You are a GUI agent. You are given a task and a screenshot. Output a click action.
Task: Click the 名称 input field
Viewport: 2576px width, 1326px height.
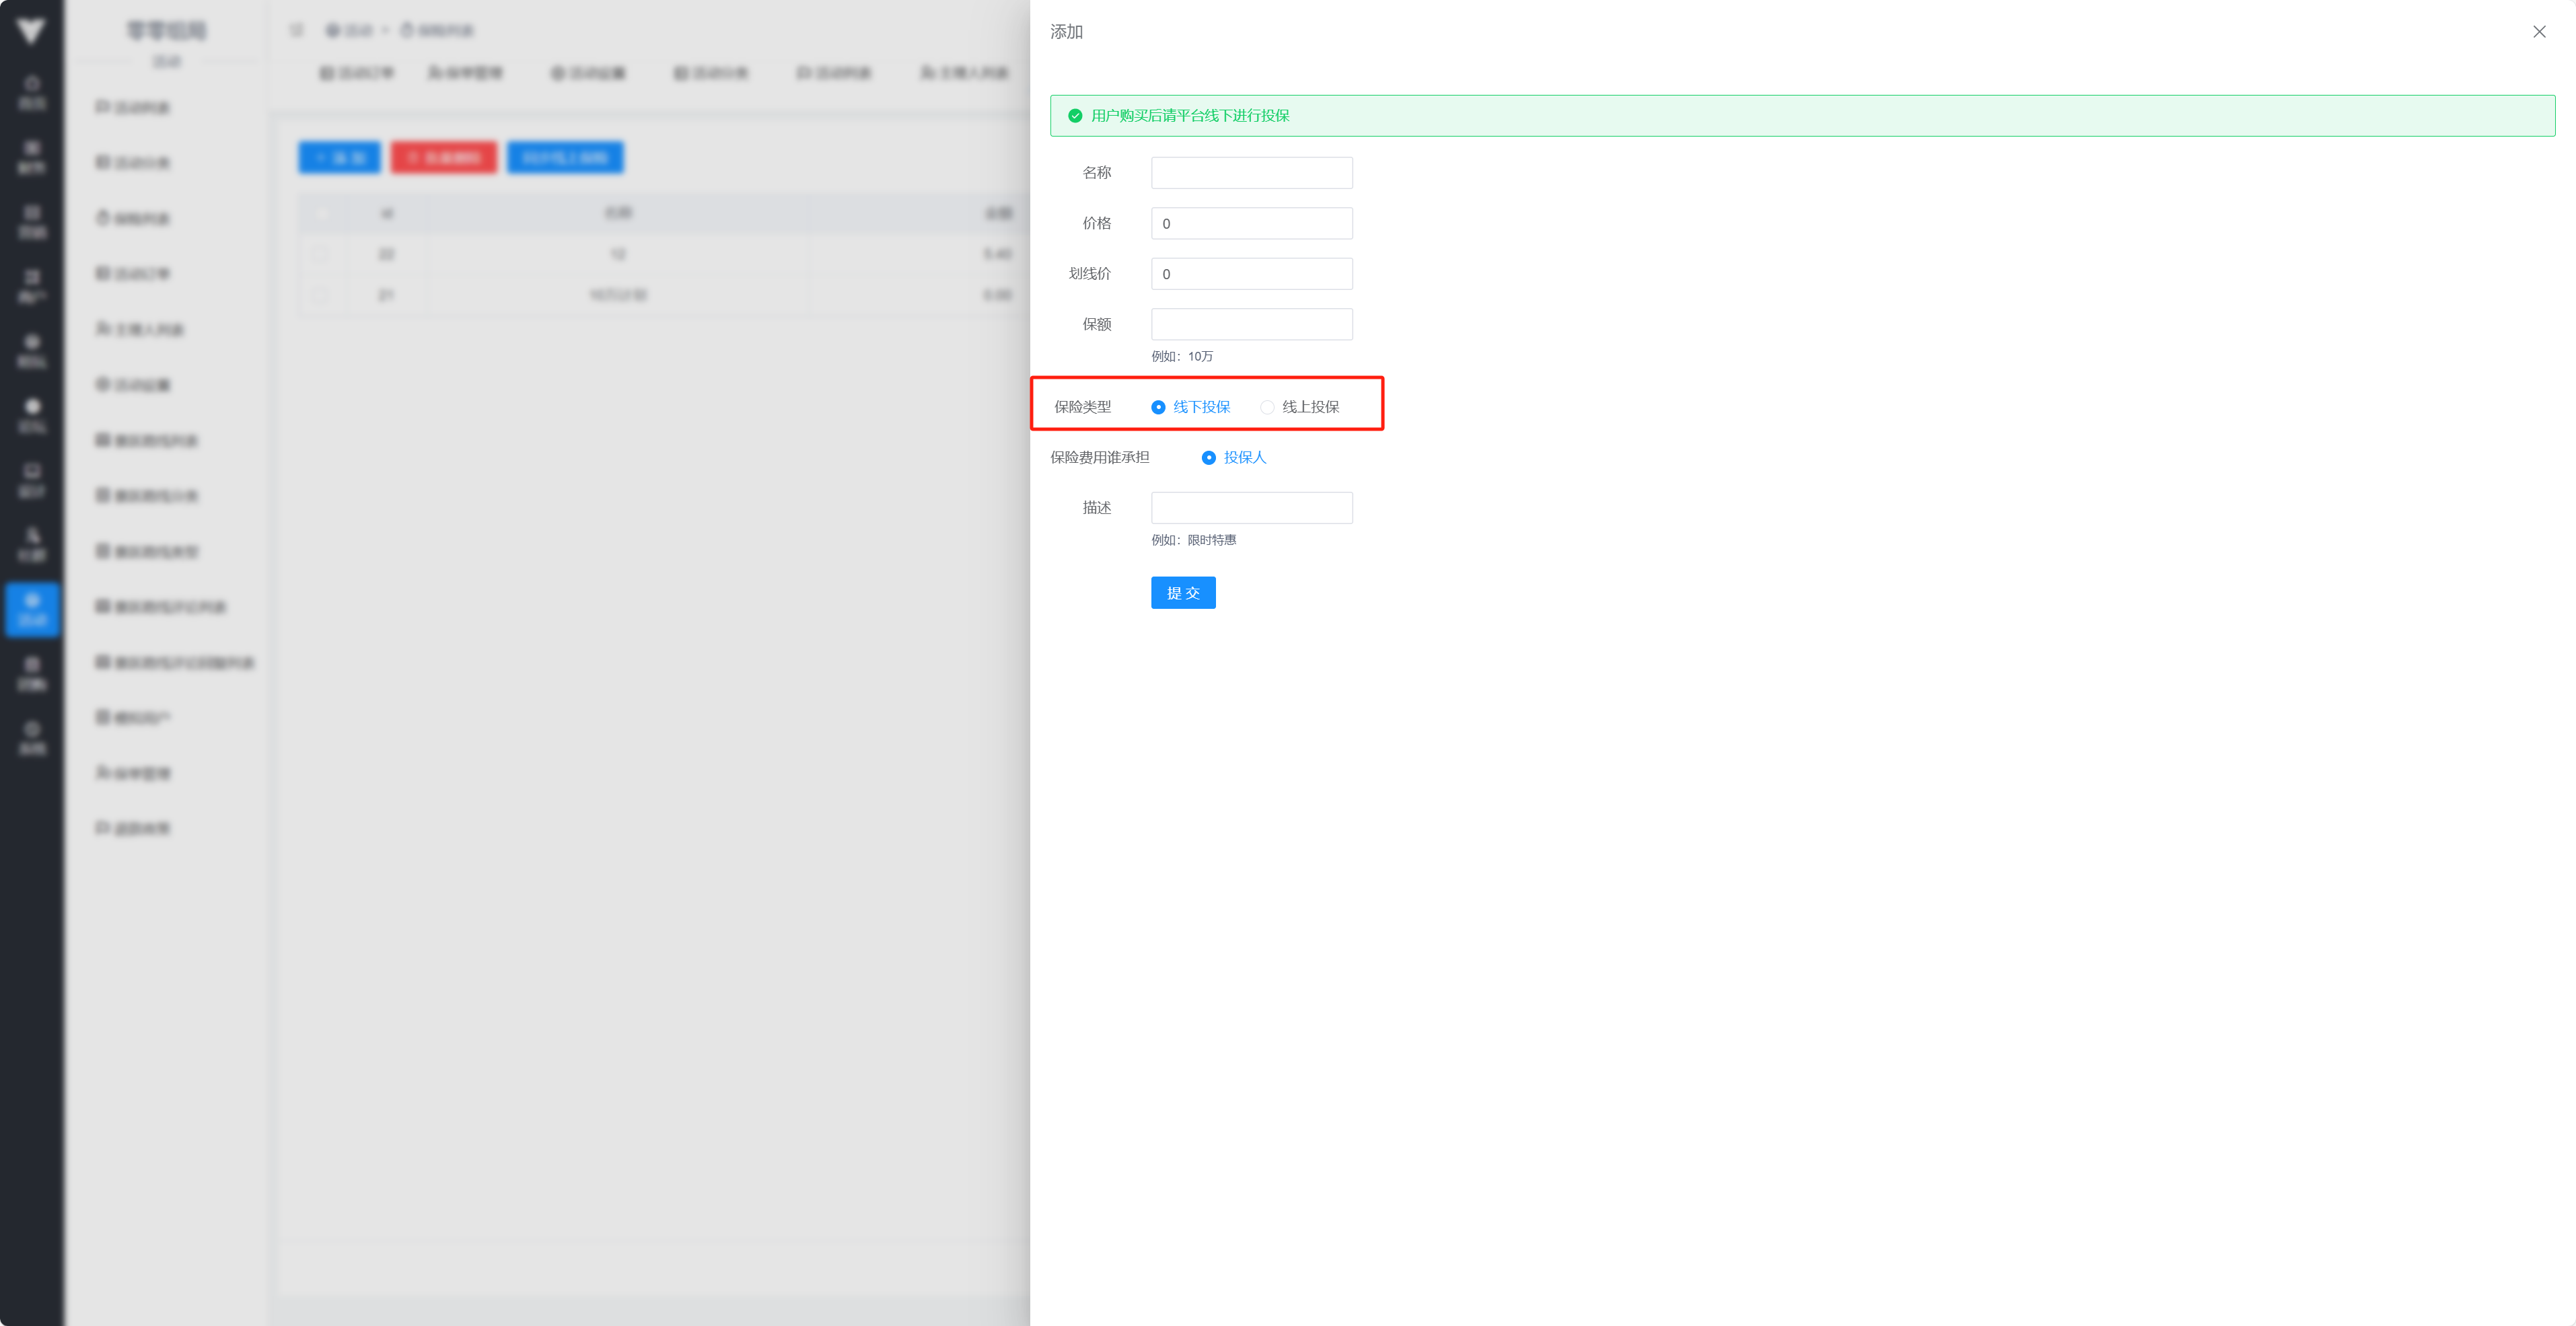coord(1251,173)
